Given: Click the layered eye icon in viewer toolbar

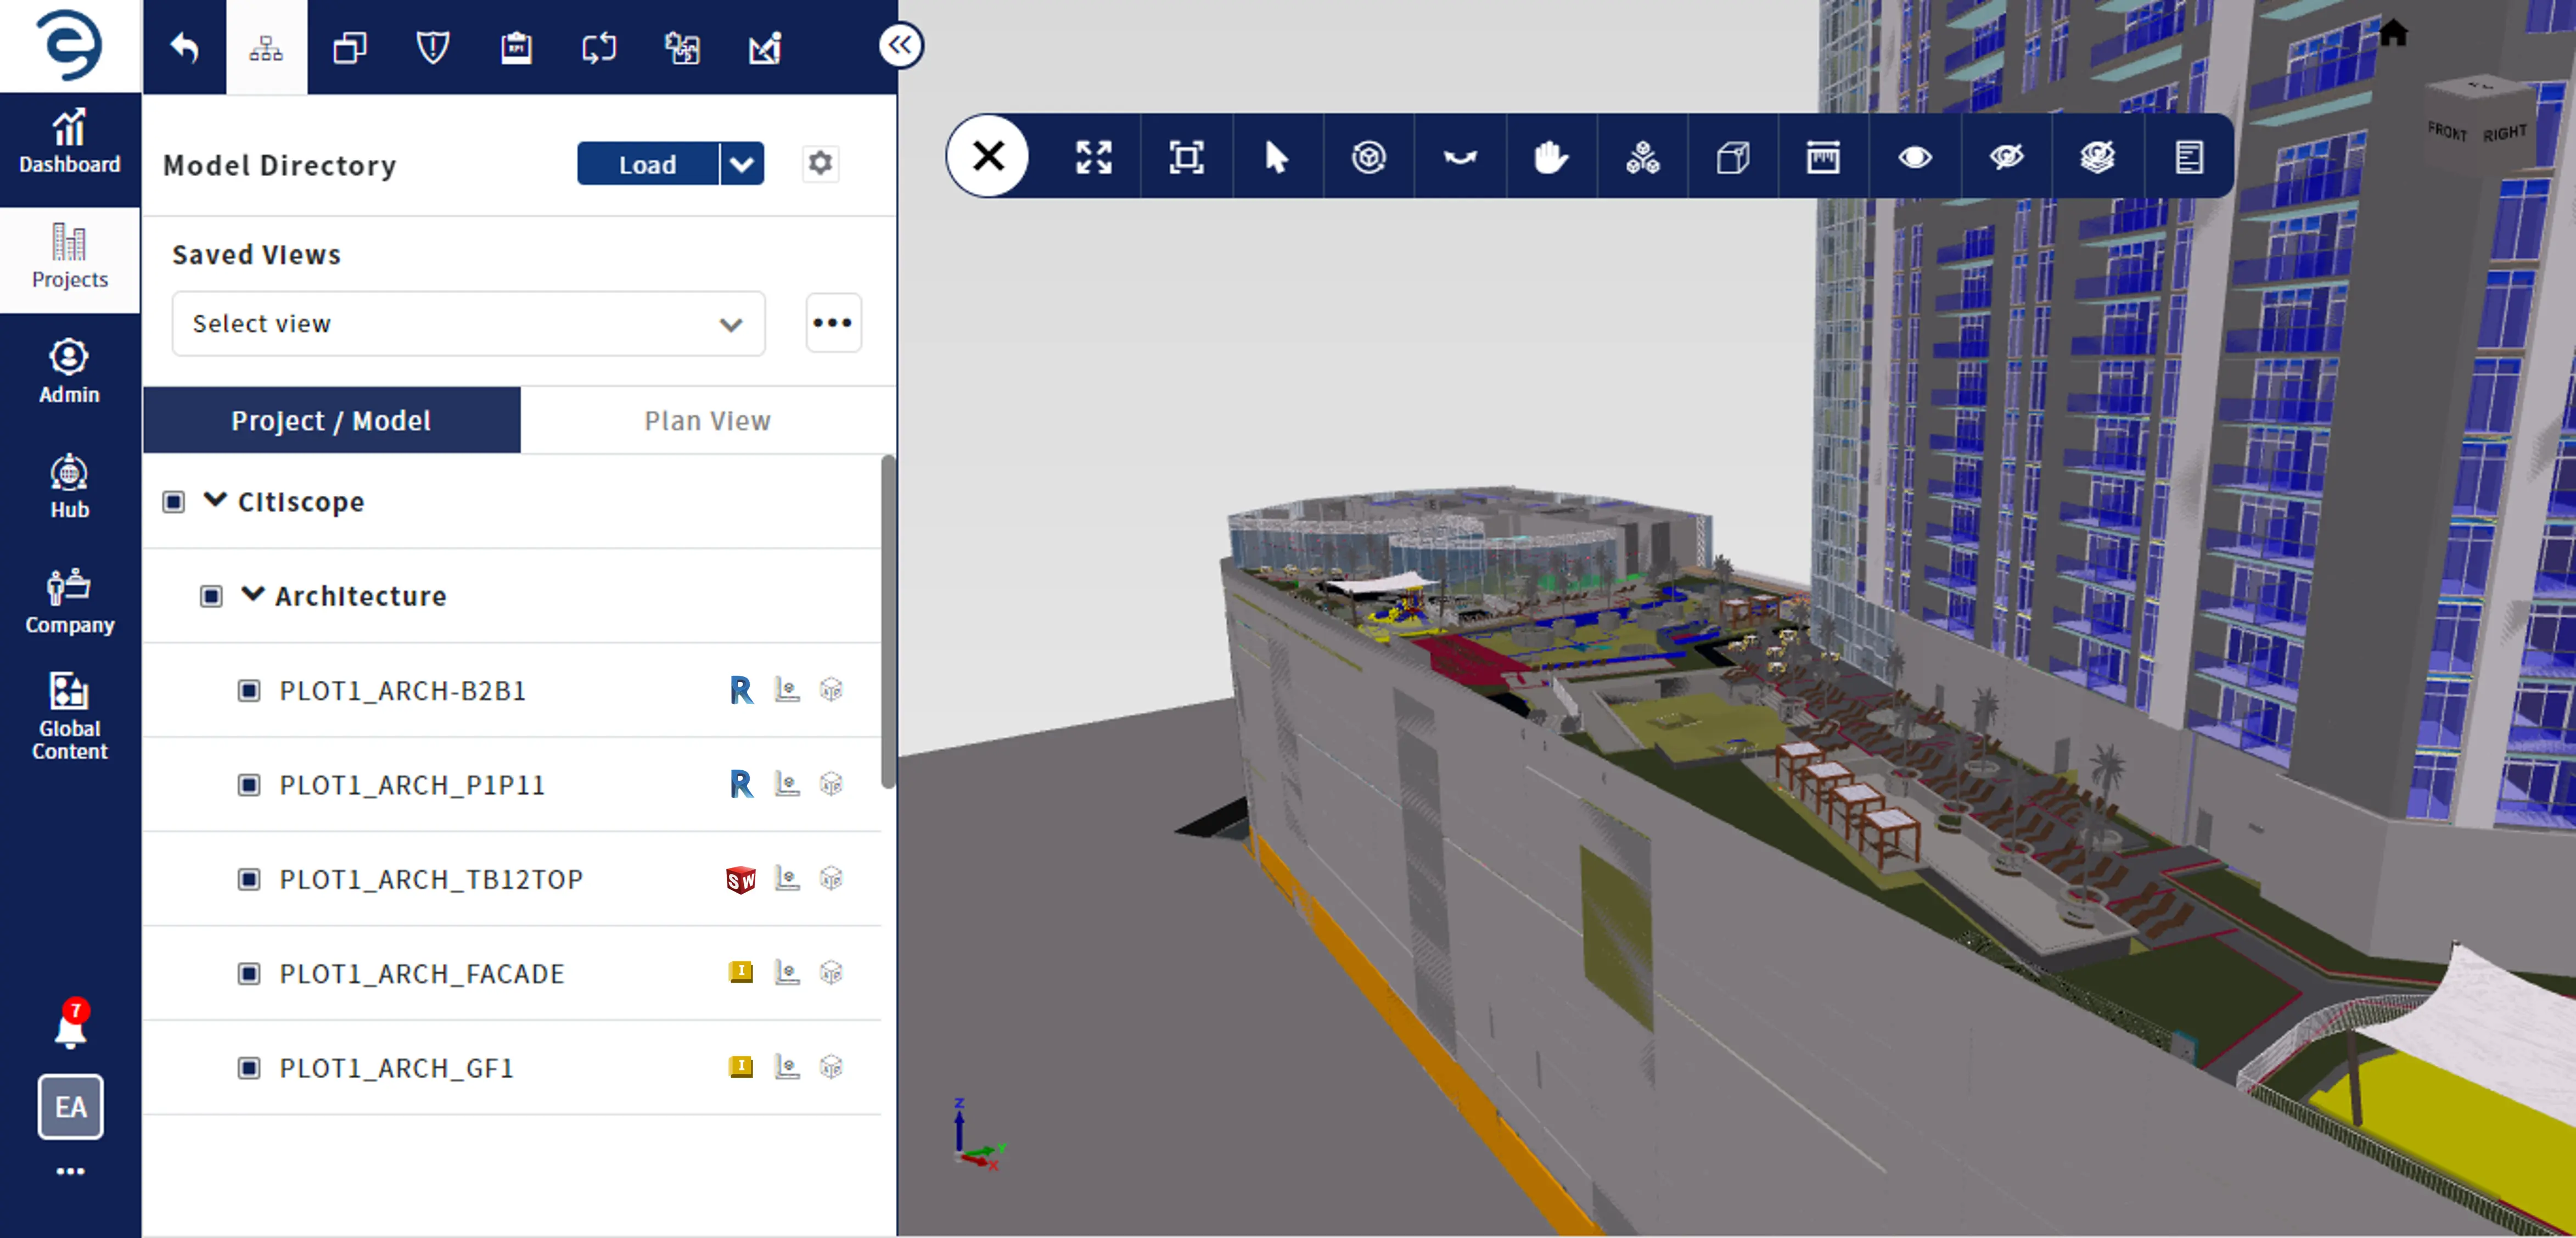Looking at the screenshot, I should [x=2097, y=157].
